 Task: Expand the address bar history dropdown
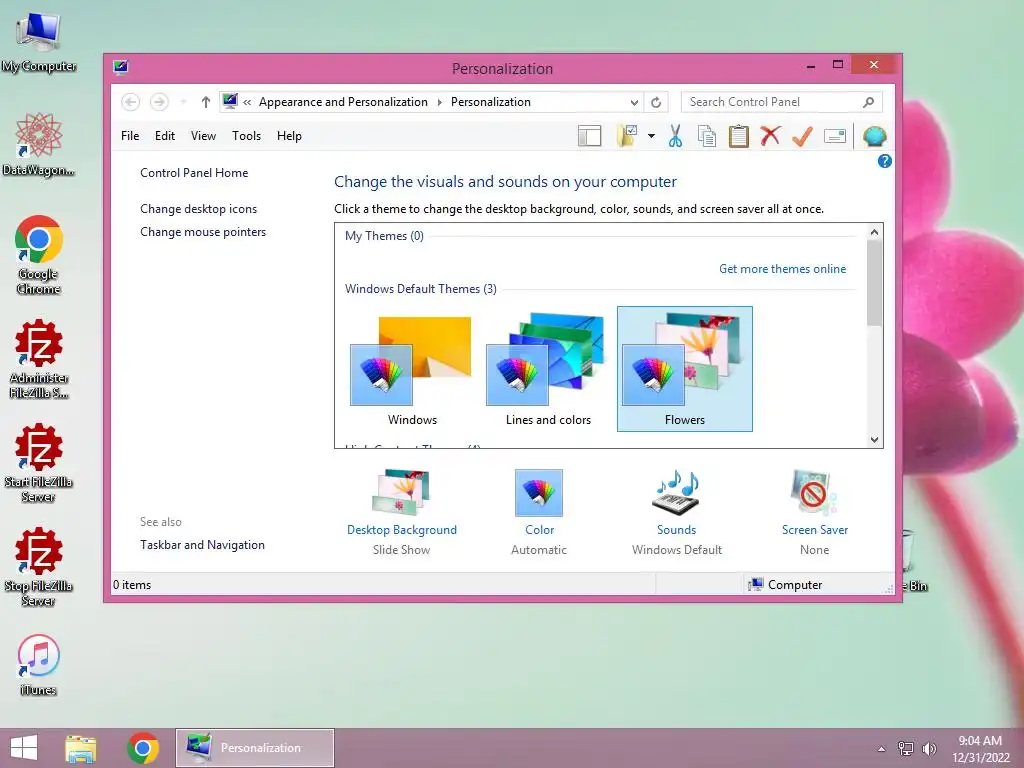point(634,103)
